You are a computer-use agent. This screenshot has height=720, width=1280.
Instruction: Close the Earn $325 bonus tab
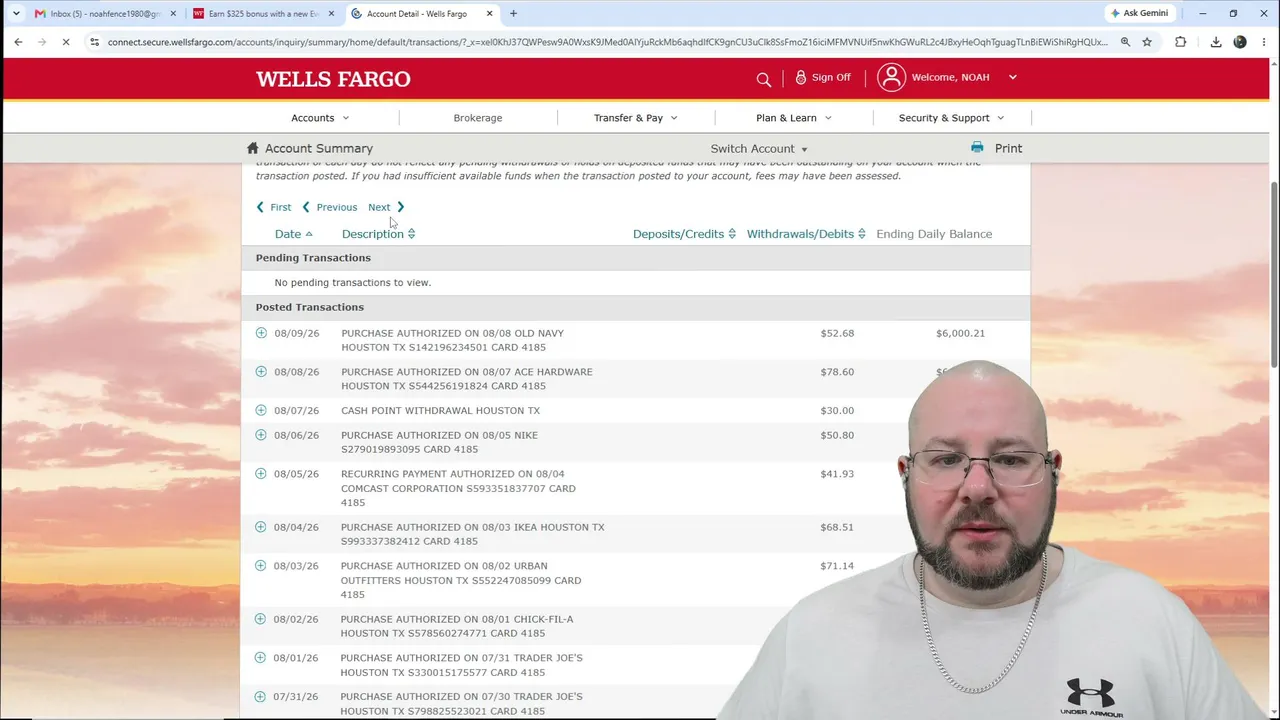tap(331, 14)
